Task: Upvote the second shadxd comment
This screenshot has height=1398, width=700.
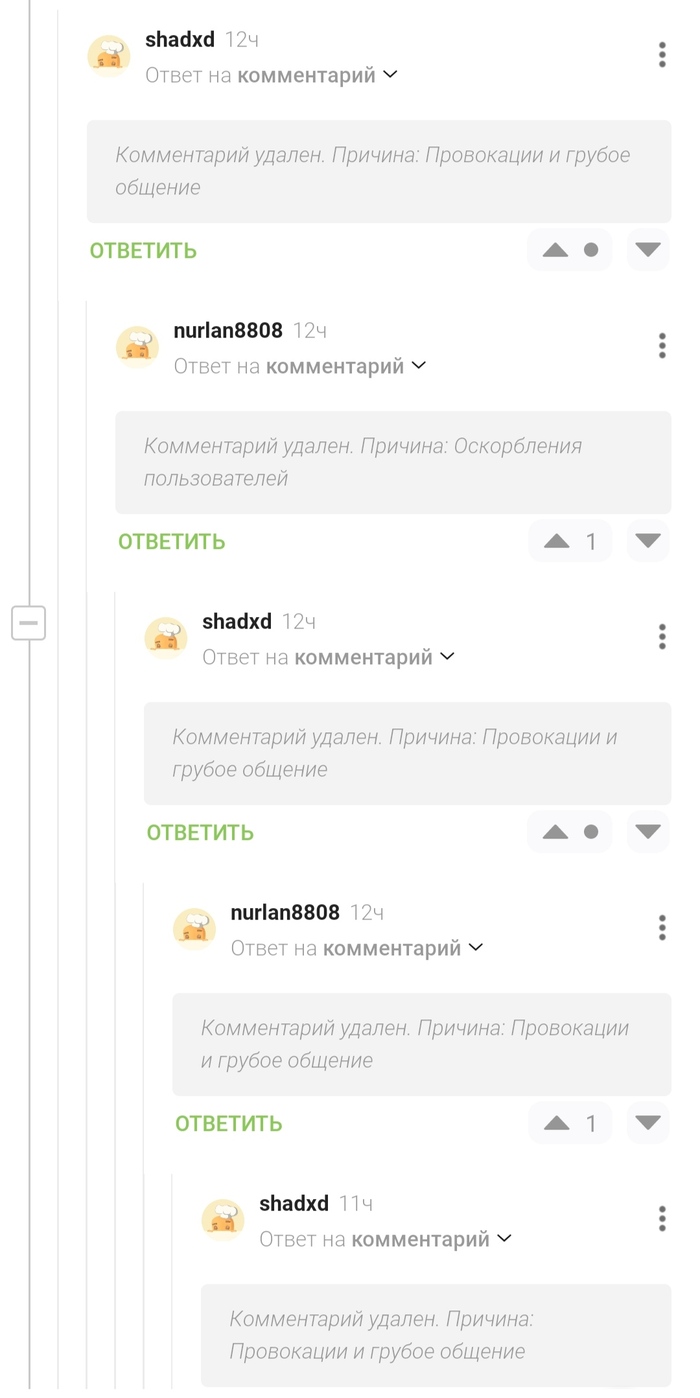Action: 556,831
